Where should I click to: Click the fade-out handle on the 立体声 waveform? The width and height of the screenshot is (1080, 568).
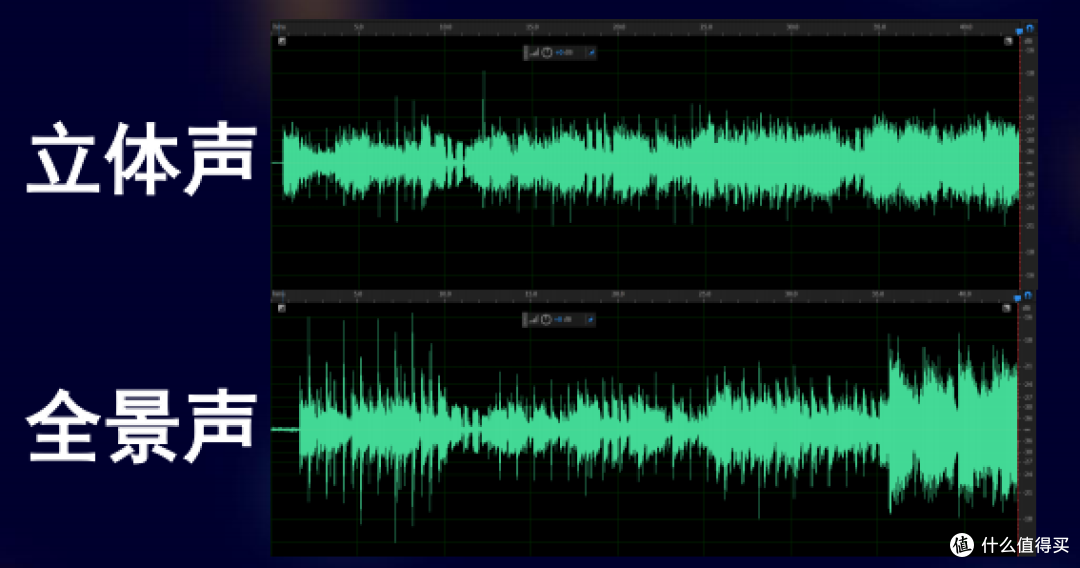point(1008,41)
